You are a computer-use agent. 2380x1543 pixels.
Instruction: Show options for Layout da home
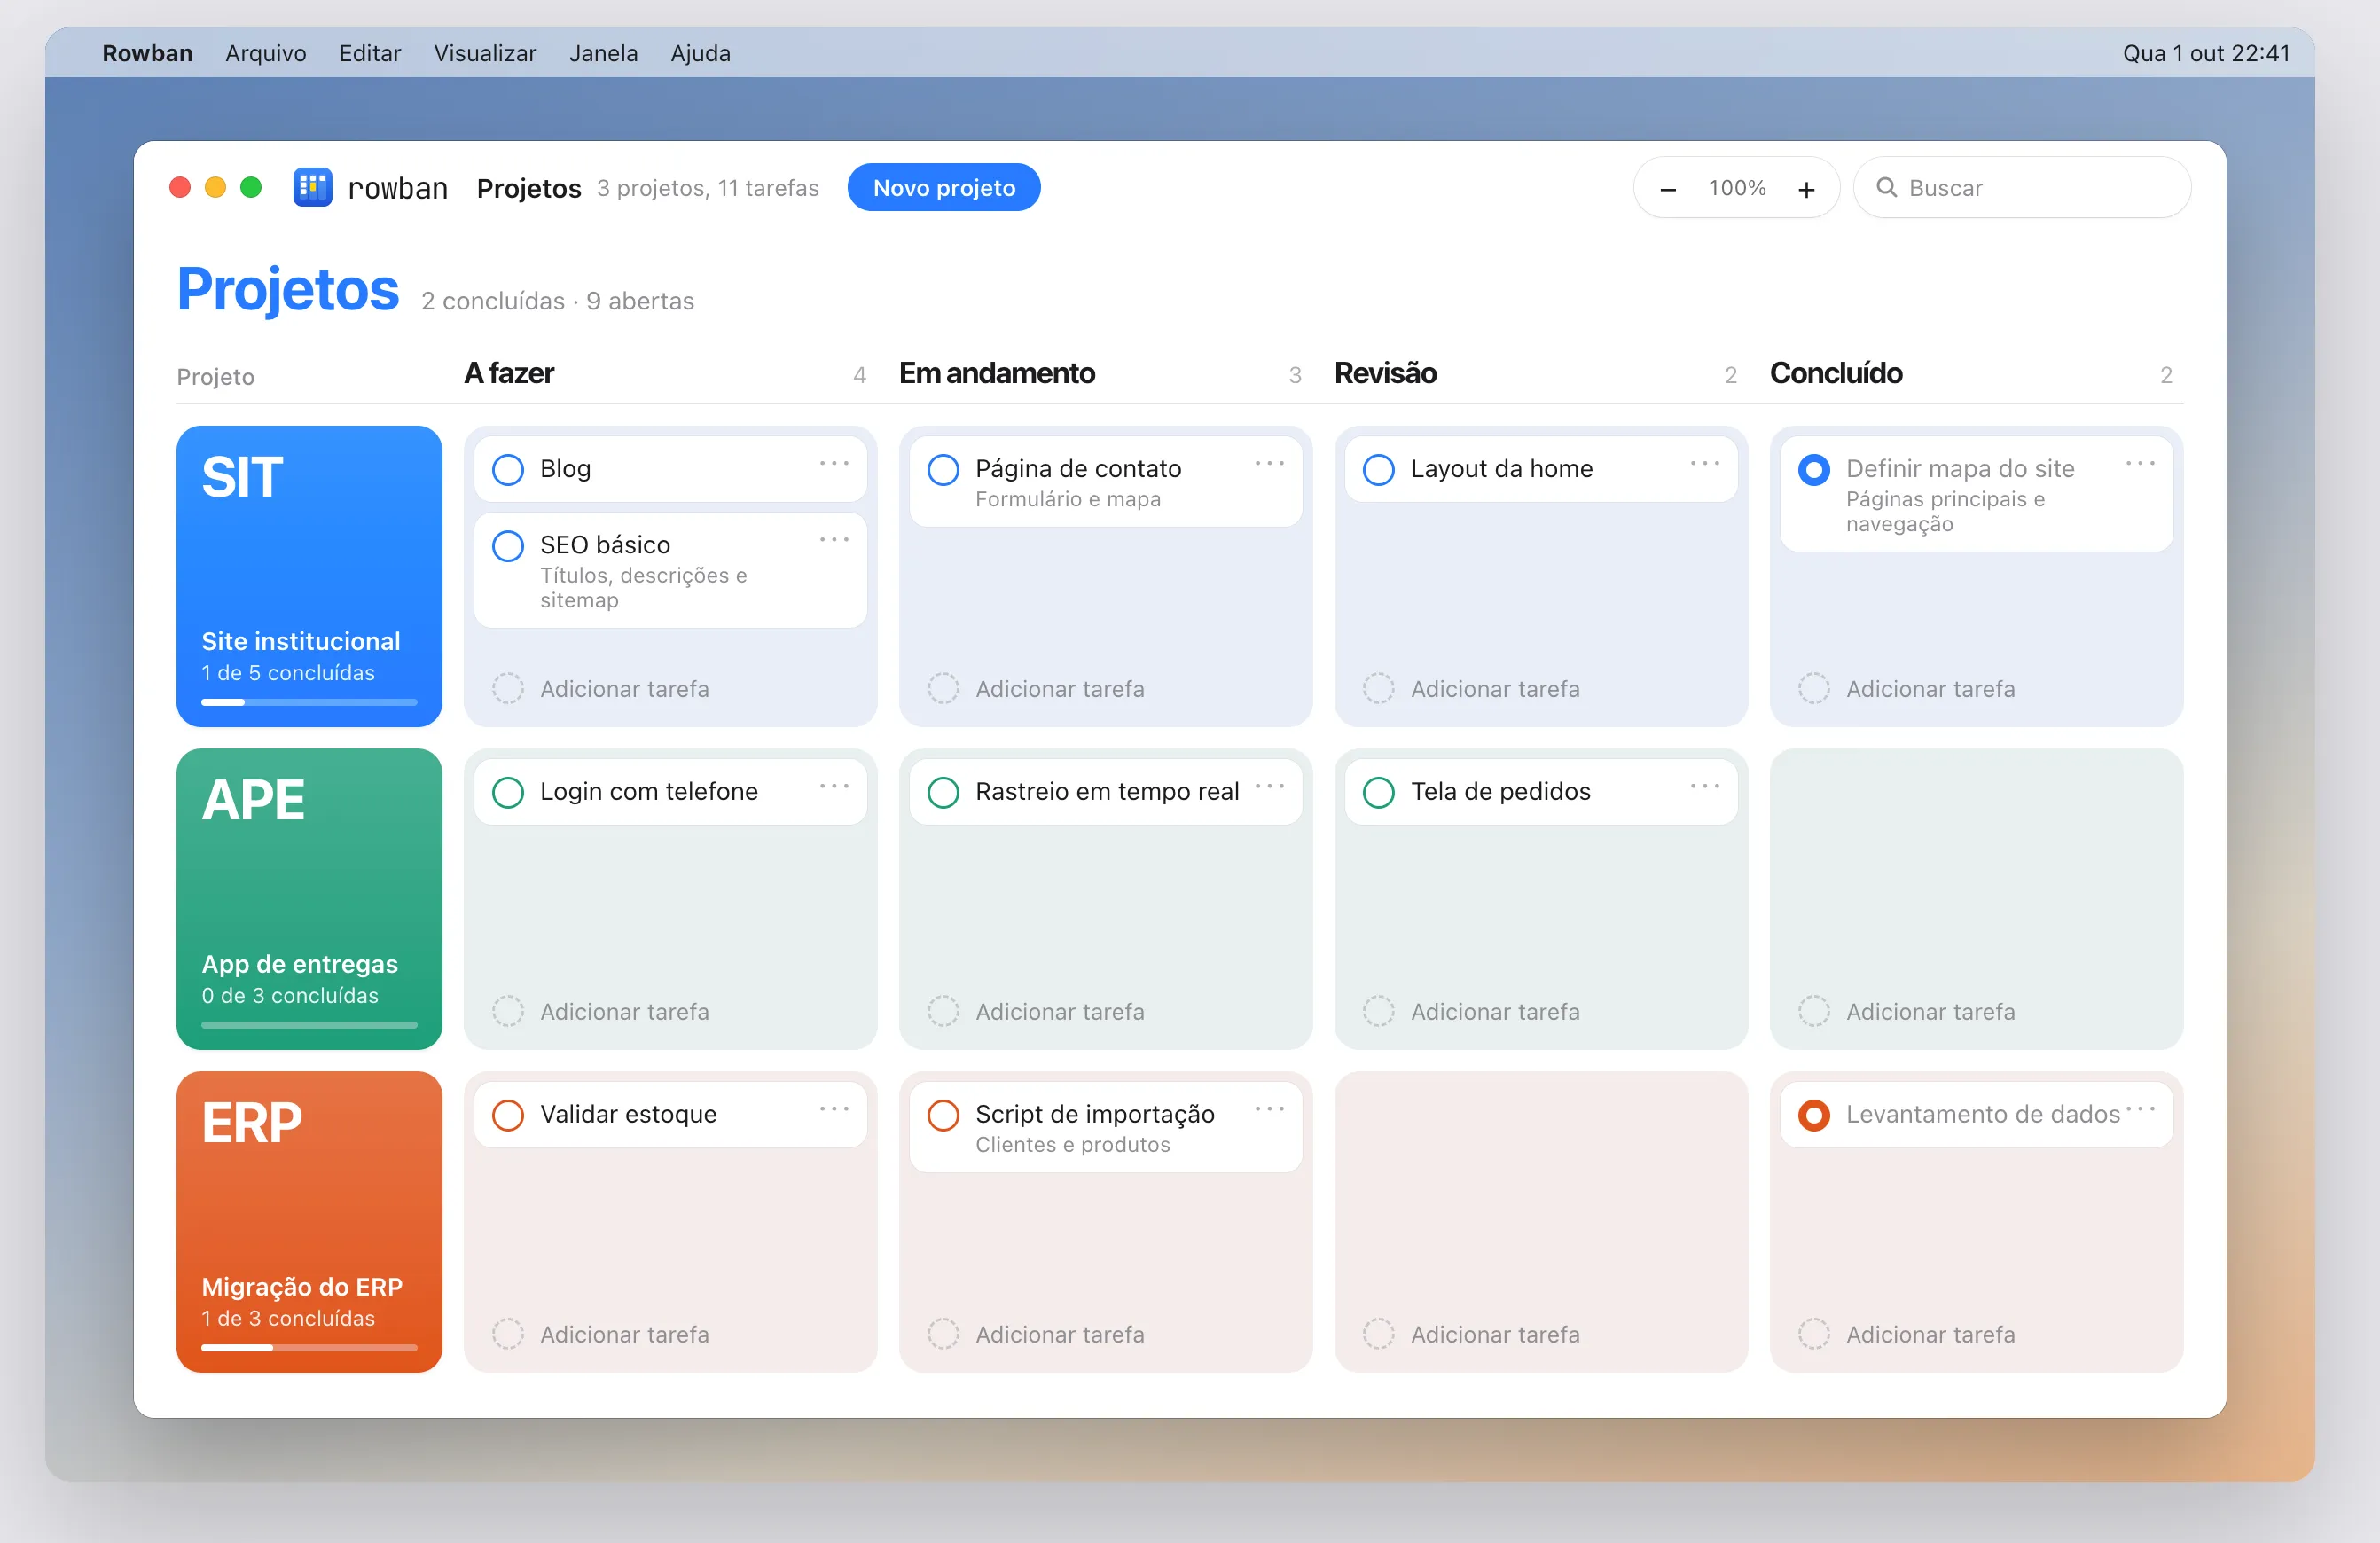point(1704,463)
